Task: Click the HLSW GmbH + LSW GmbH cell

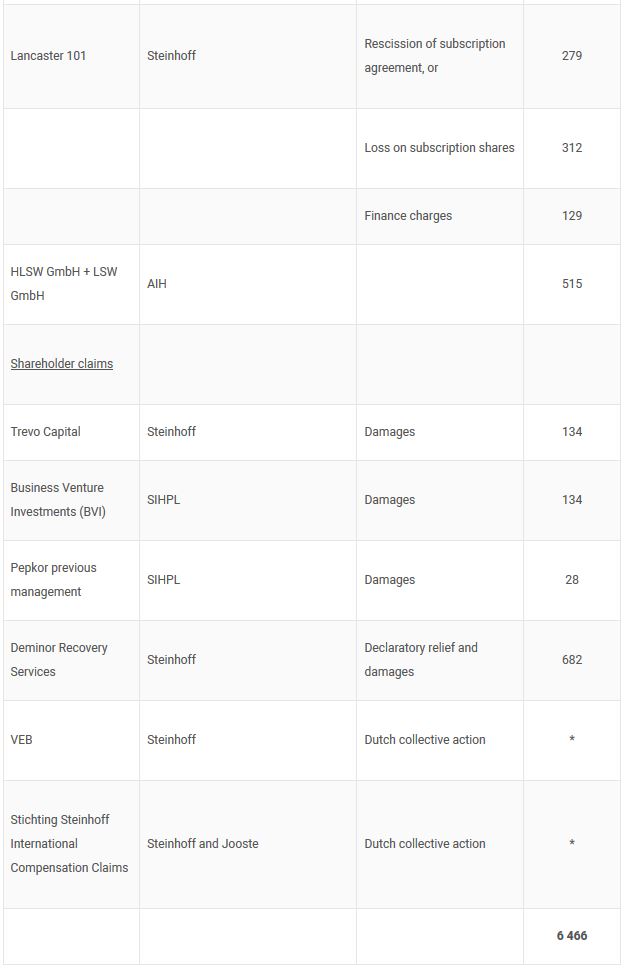Action: pos(64,284)
